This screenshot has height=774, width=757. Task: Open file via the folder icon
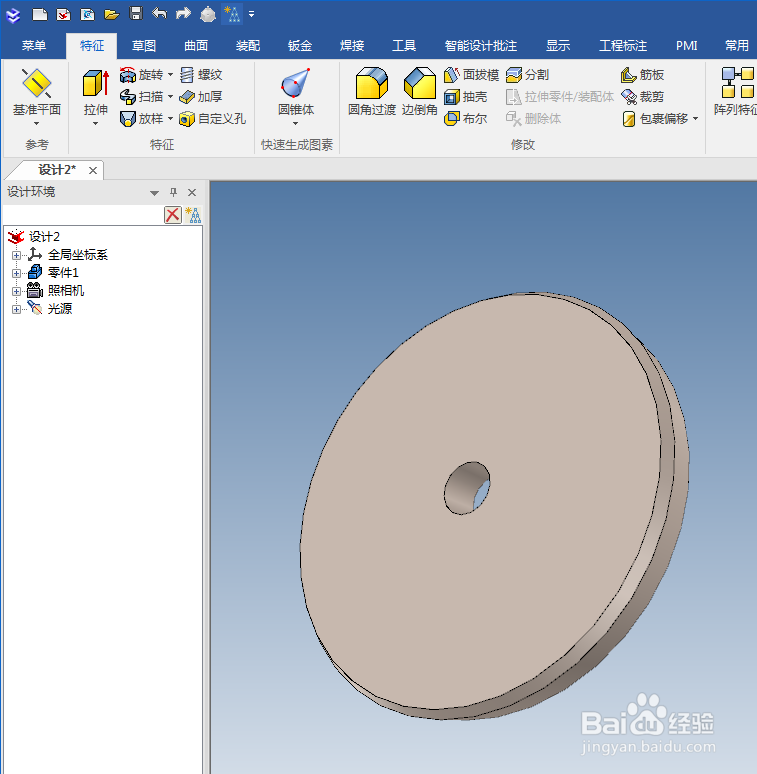[112, 14]
